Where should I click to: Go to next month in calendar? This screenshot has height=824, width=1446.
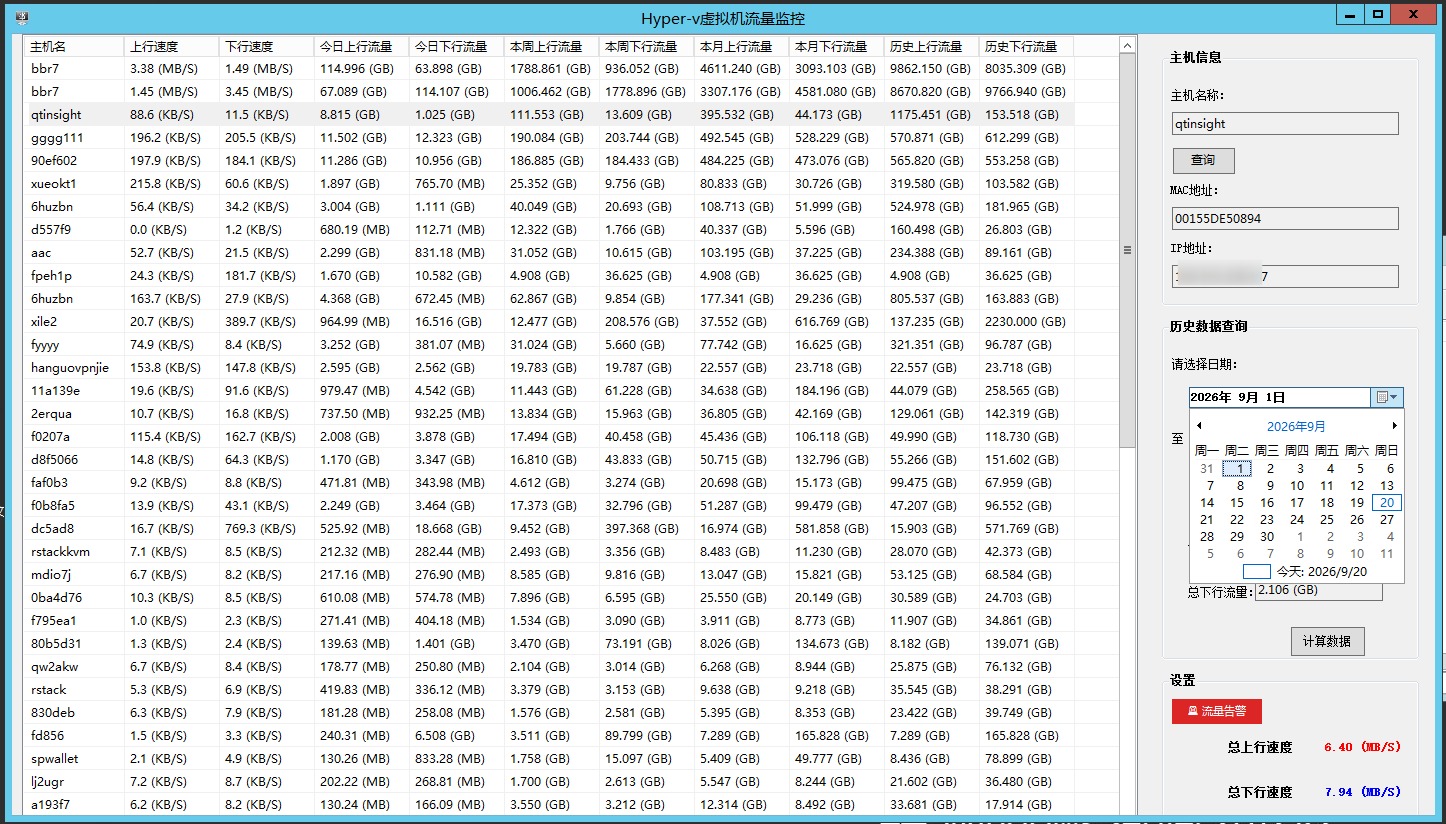1394,426
